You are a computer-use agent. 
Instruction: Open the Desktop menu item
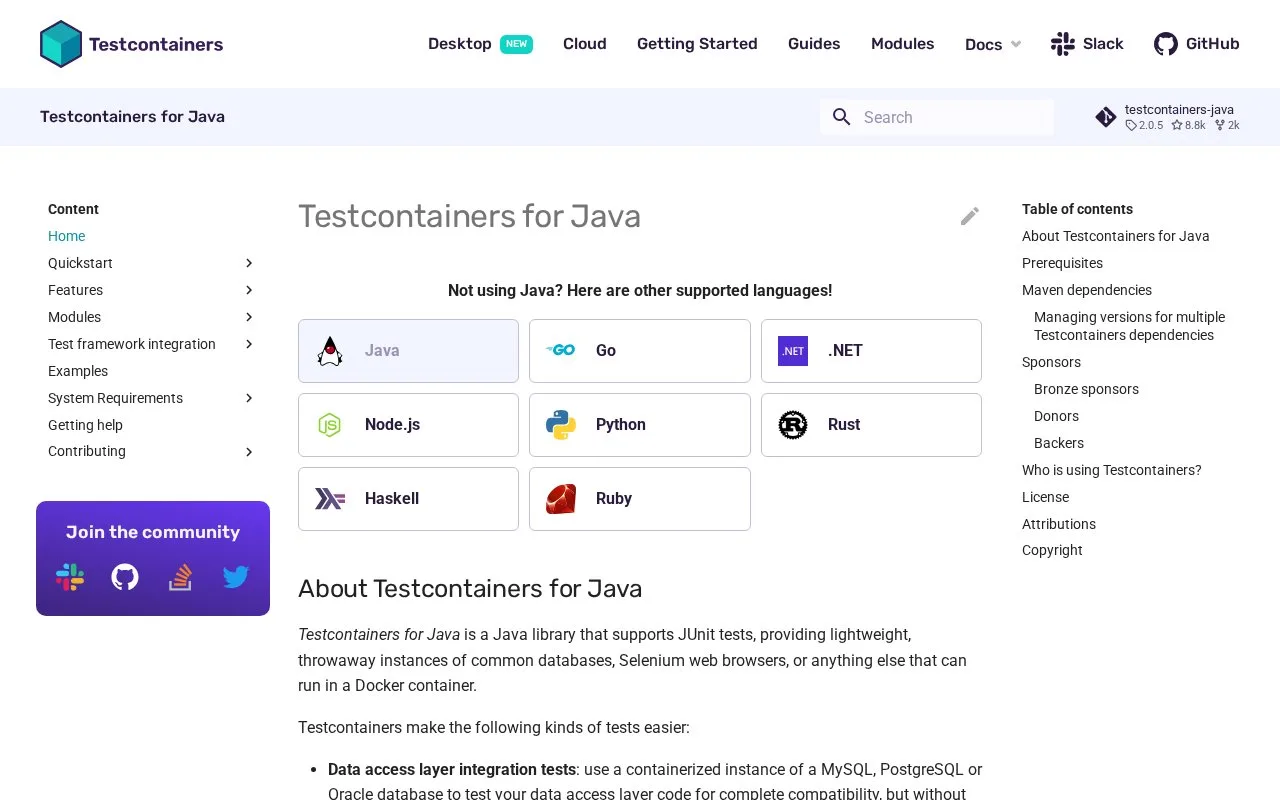460,44
